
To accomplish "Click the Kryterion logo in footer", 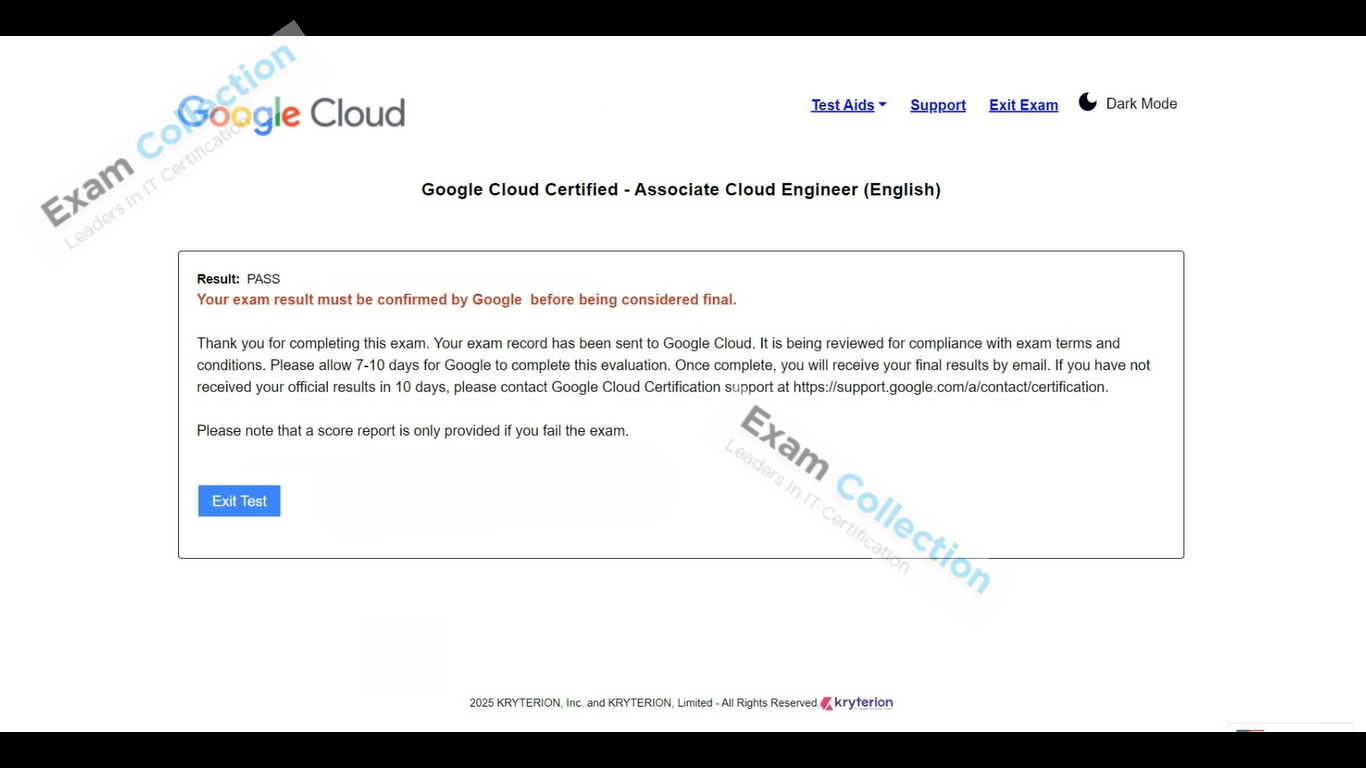I will point(857,703).
